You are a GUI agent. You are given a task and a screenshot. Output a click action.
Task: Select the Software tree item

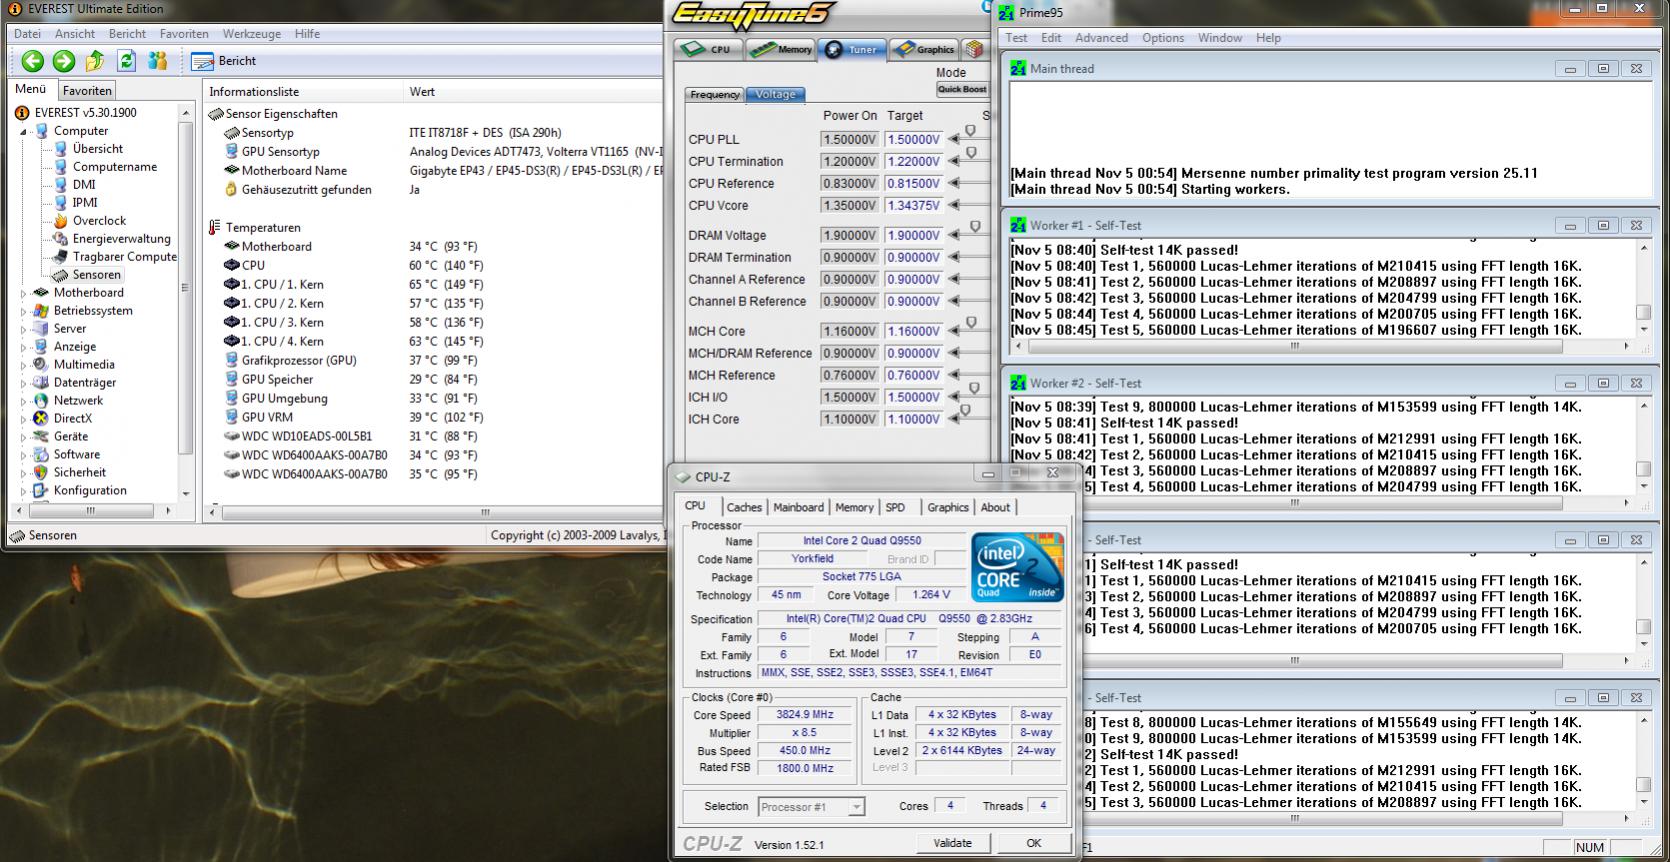[x=77, y=454]
